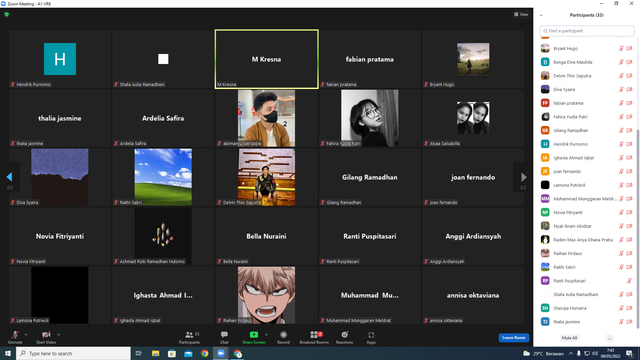Viewport: 640px width, 360px height.
Task: Click the Type here to search taskbar box
Action: click(x=73, y=353)
